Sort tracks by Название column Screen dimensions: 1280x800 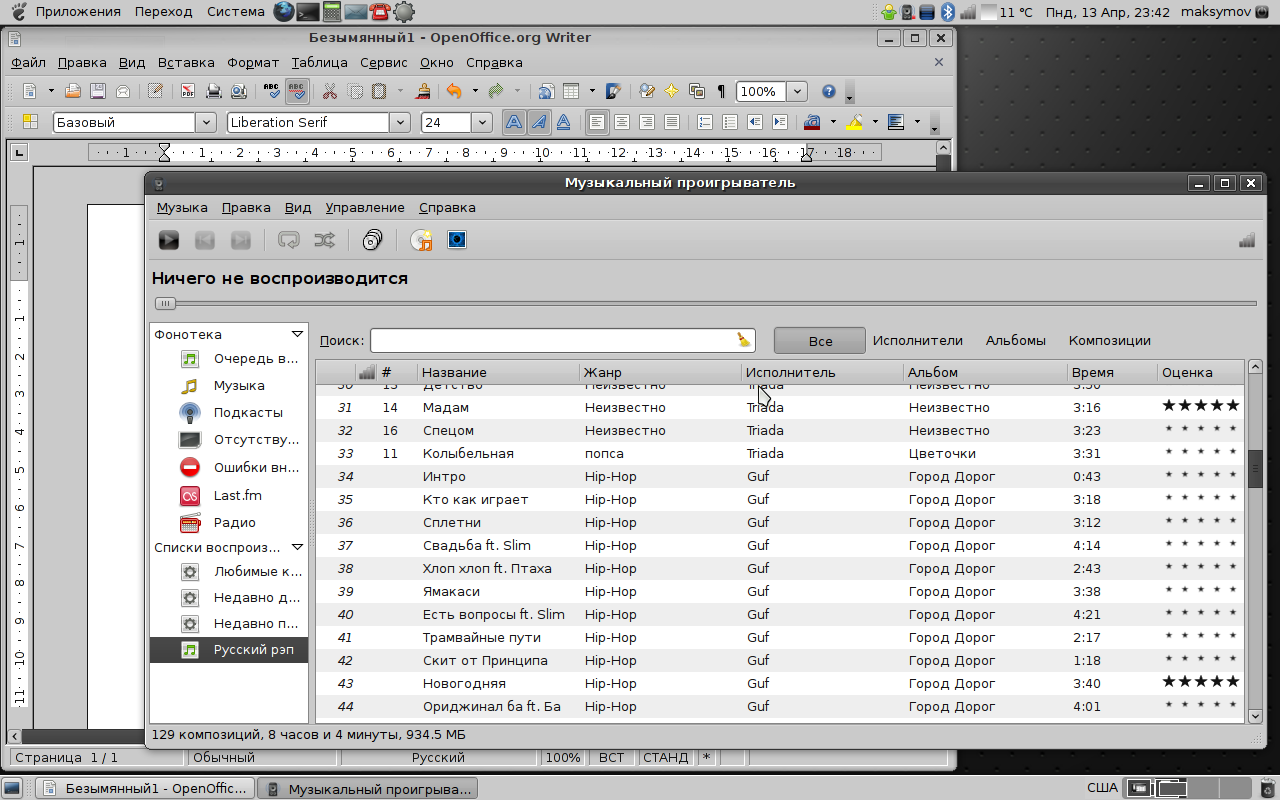tap(498, 373)
